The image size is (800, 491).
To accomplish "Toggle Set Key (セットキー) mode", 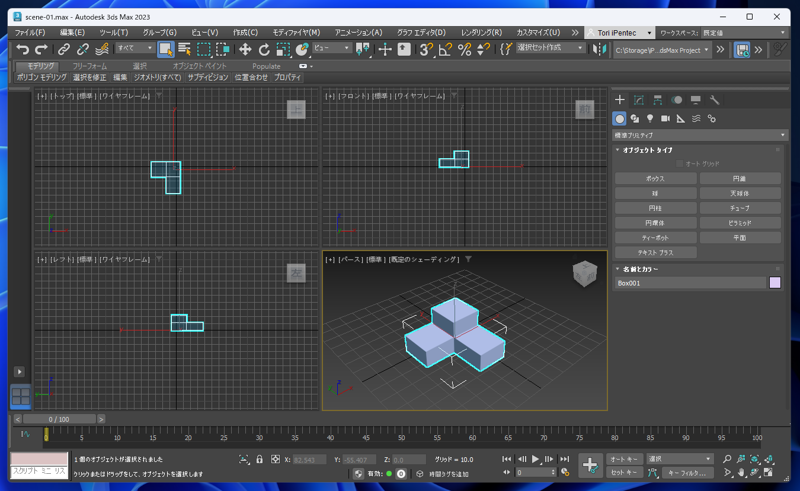I will tap(624, 473).
